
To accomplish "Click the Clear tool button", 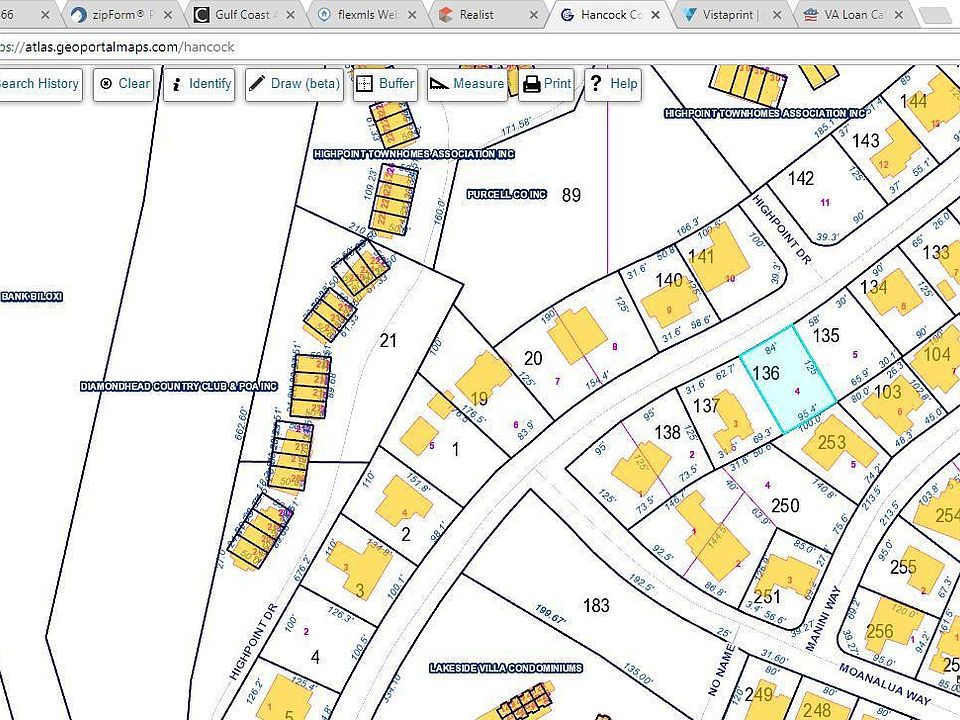I will pyautogui.click(x=124, y=84).
